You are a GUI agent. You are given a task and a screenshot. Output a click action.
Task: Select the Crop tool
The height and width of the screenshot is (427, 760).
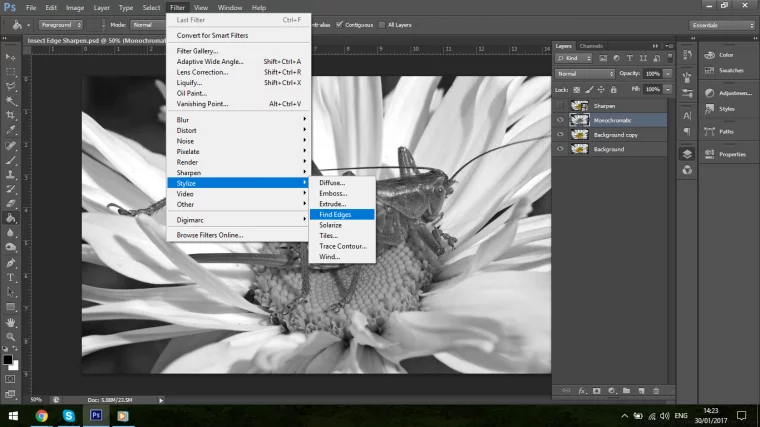click(x=10, y=115)
